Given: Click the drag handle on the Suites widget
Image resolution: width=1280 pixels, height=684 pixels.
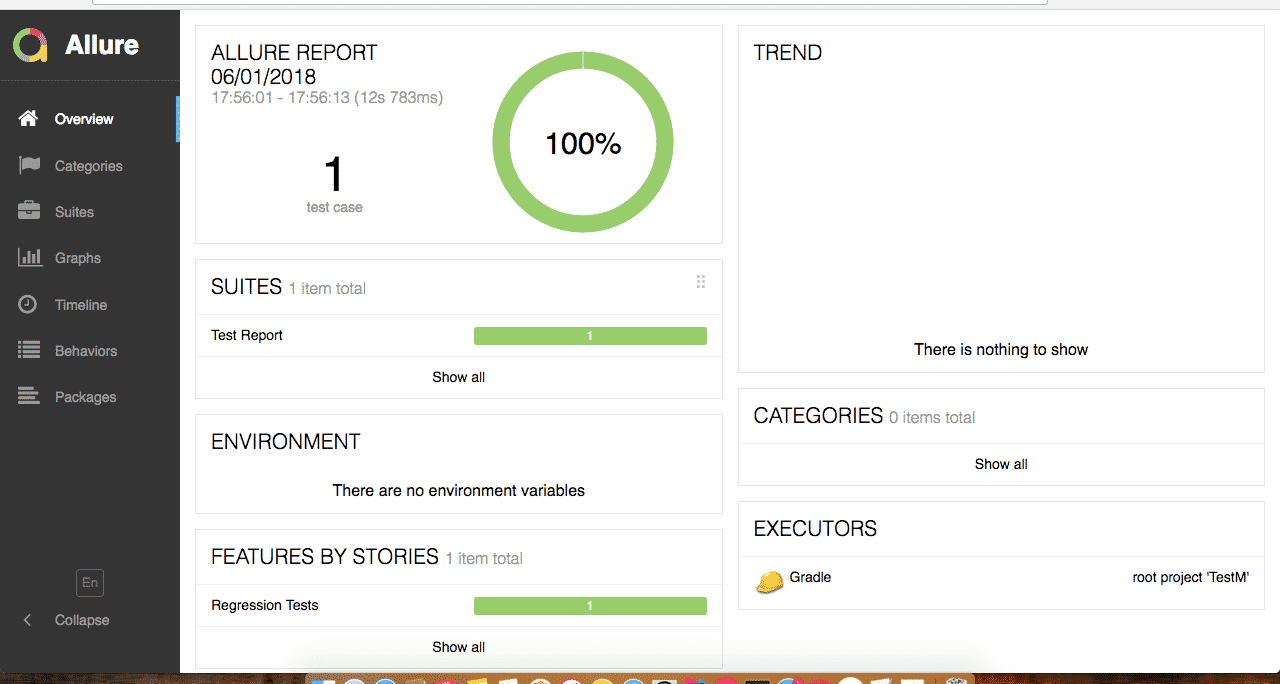Looking at the screenshot, I should 701,282.
